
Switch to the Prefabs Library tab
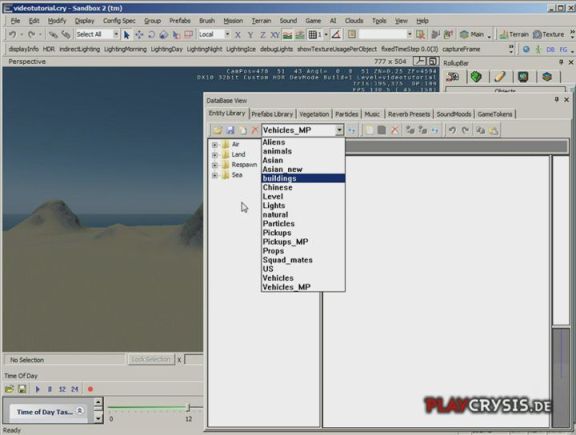point(272,114)
